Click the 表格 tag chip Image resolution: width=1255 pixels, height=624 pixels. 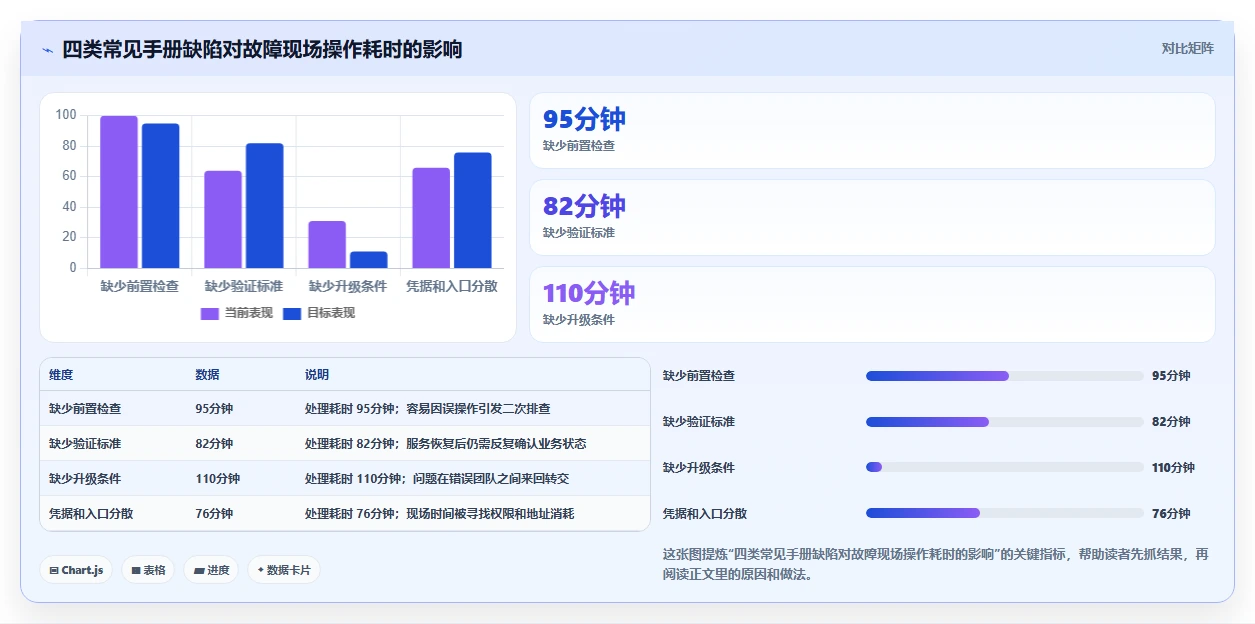(148, 570)
